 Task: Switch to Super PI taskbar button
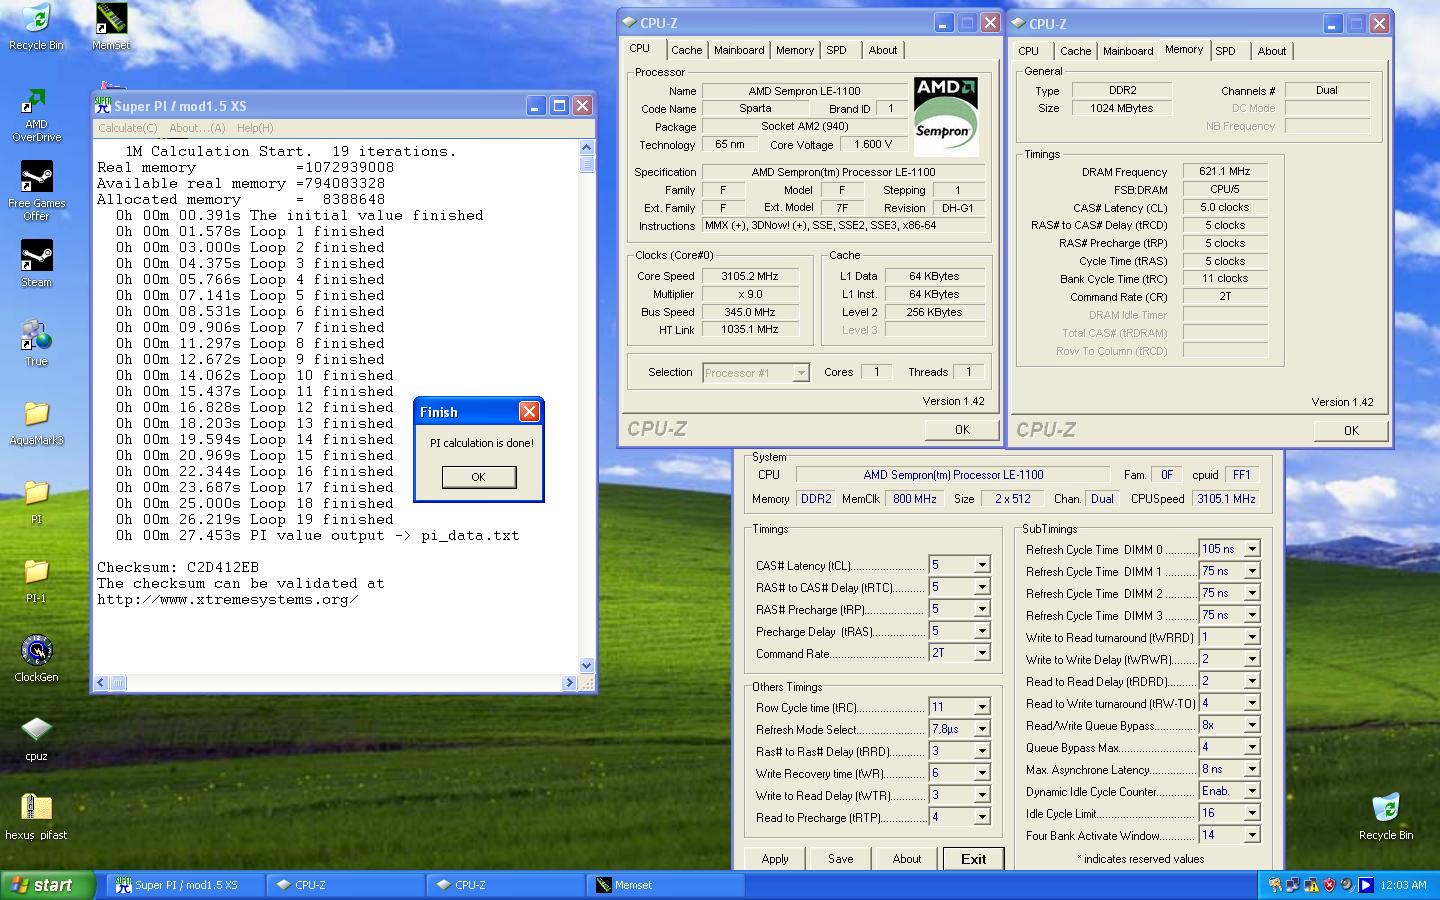[x=186, y=885]
